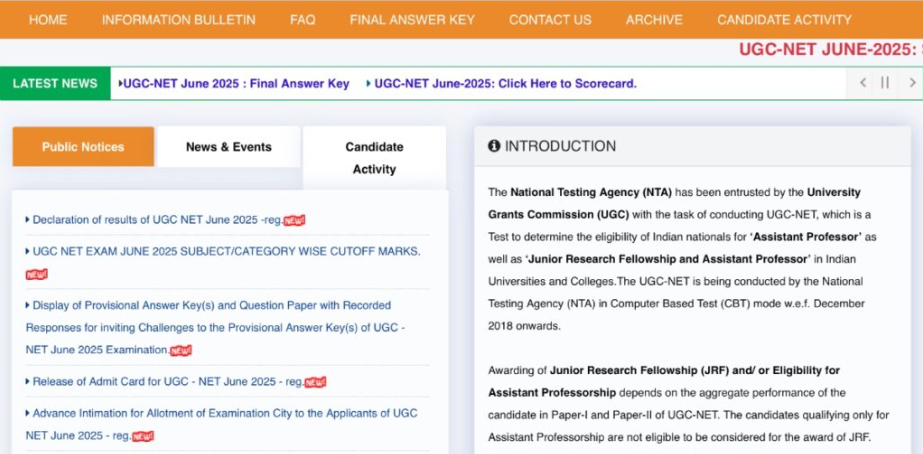This screenshot has height=454, width=923.
Task: Switch to the Candidate Activity tab
Action: 374,158
